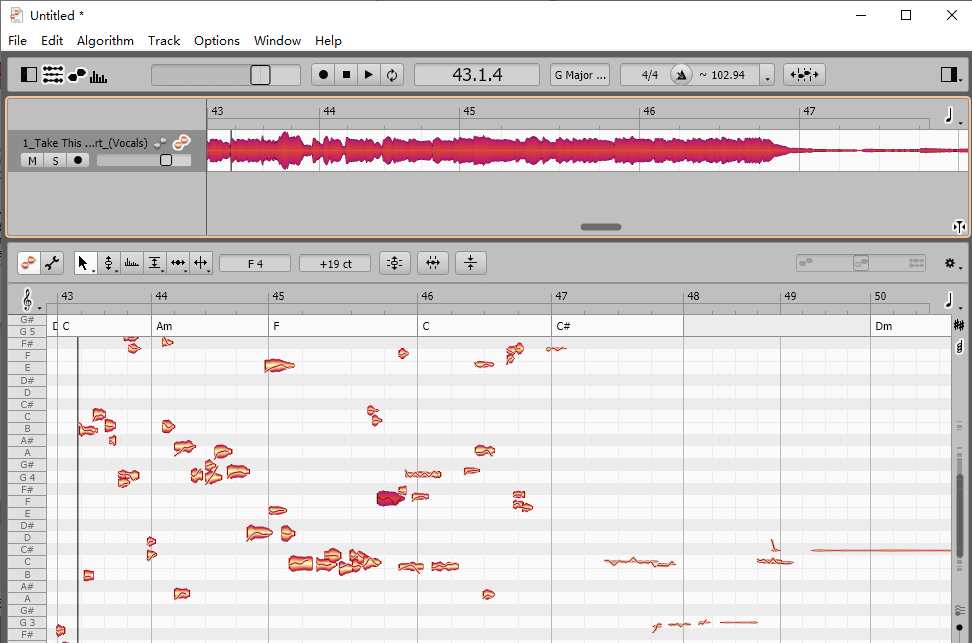
Task: Select the Main arrow tool
Action: coord(83,263)
